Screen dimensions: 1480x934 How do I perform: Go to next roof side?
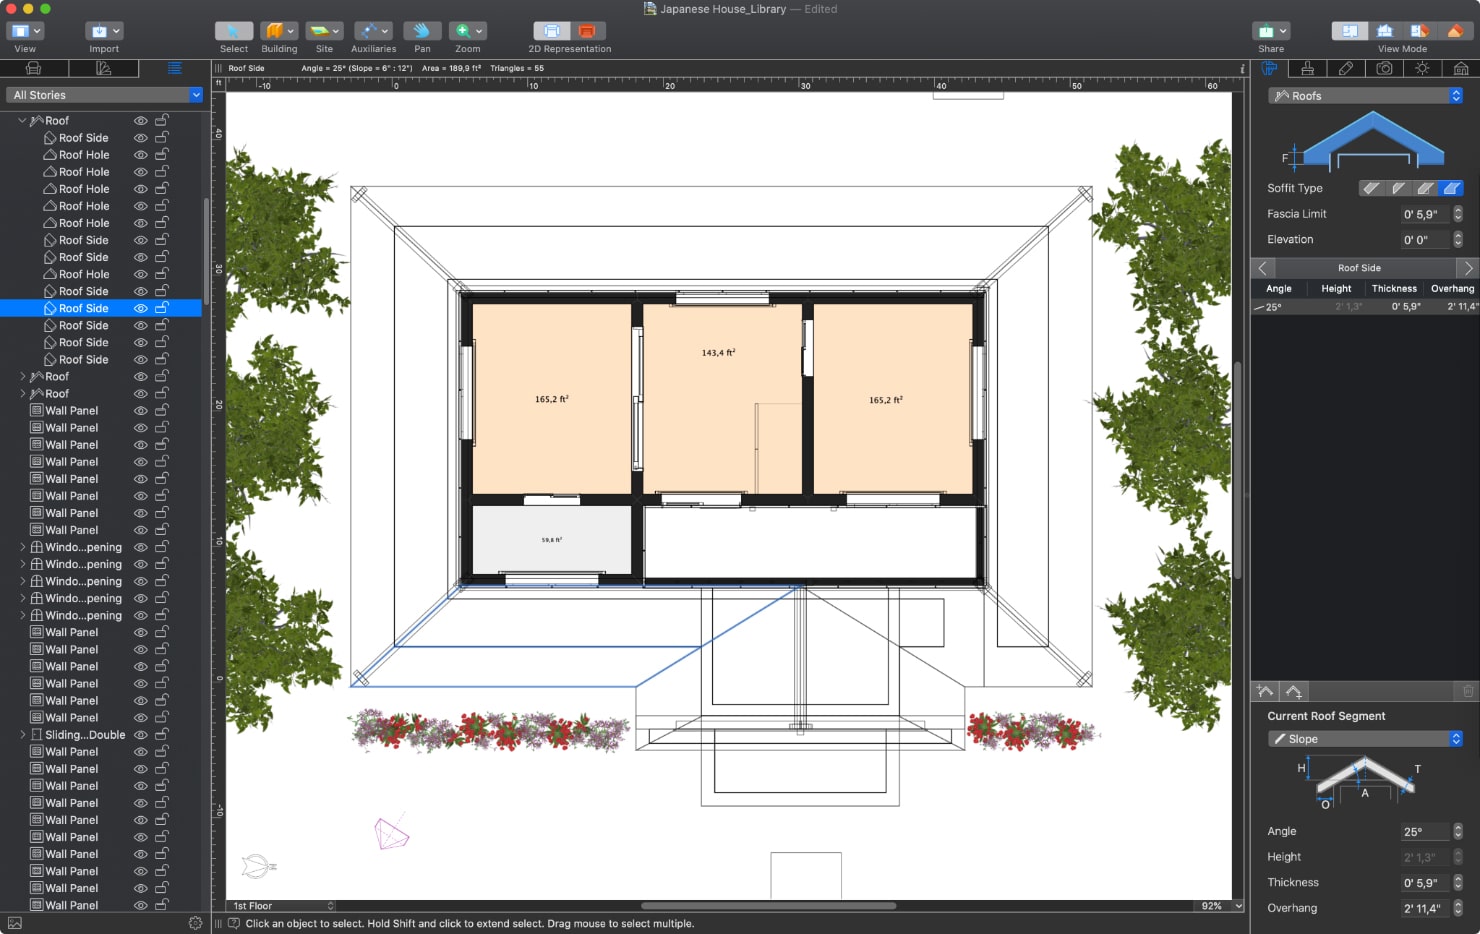point(1468,268)
